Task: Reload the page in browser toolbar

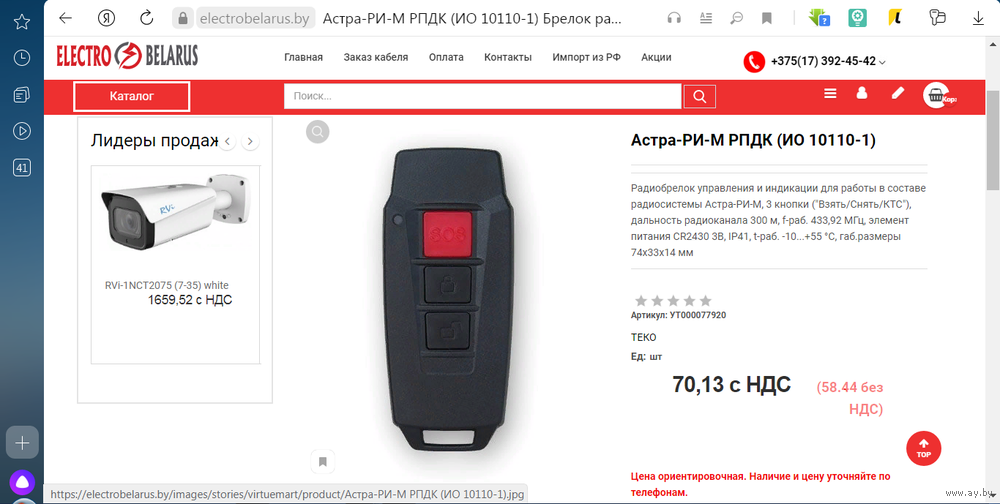Action: (x=147, y=19)
